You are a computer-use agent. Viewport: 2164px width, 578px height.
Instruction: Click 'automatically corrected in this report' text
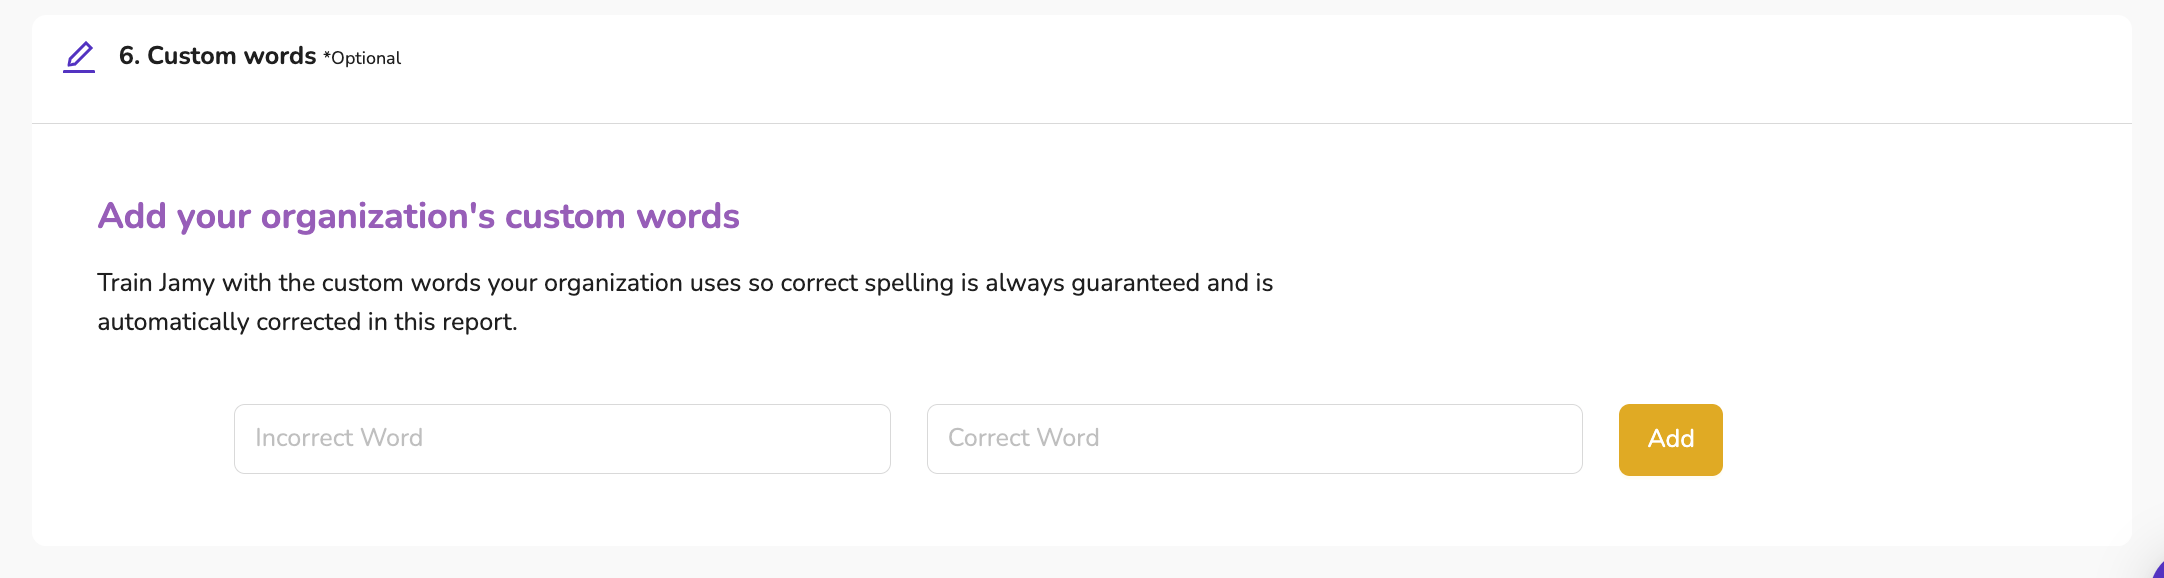[x=307, y=322]
